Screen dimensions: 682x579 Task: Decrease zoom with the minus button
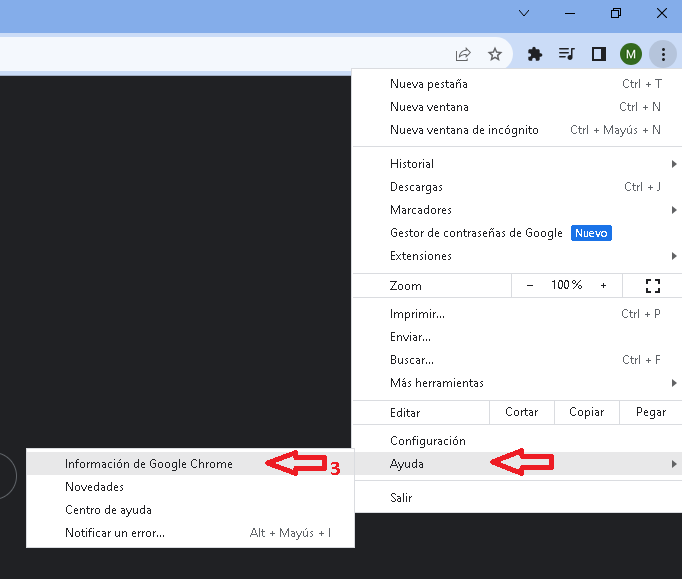[530, 286]
